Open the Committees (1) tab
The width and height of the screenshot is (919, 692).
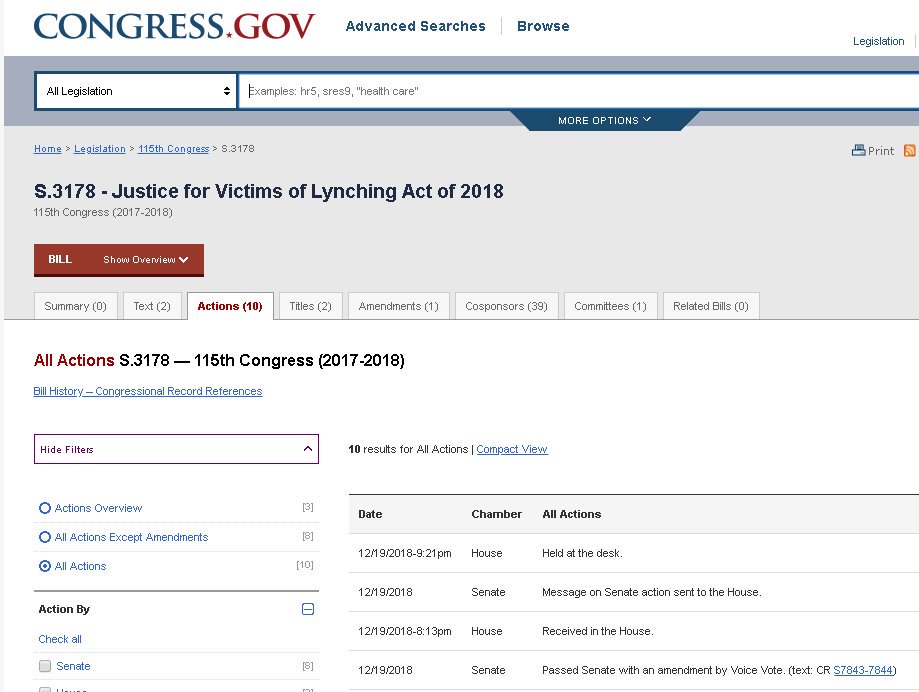click(610, 306)
